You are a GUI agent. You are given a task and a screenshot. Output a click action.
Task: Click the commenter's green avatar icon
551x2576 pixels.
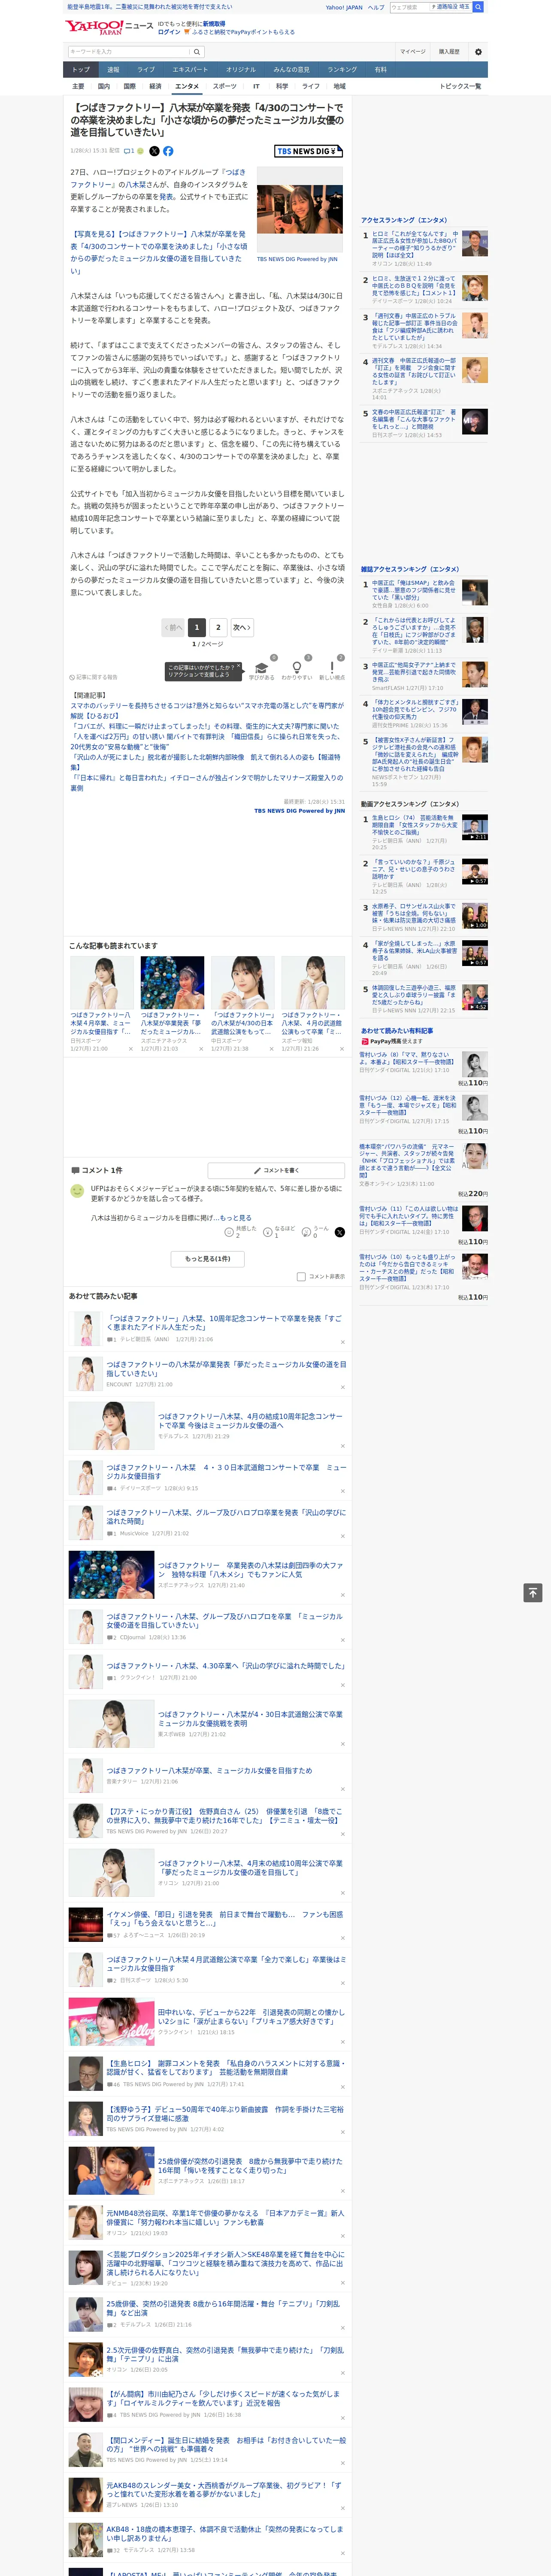coord(77,1191)
